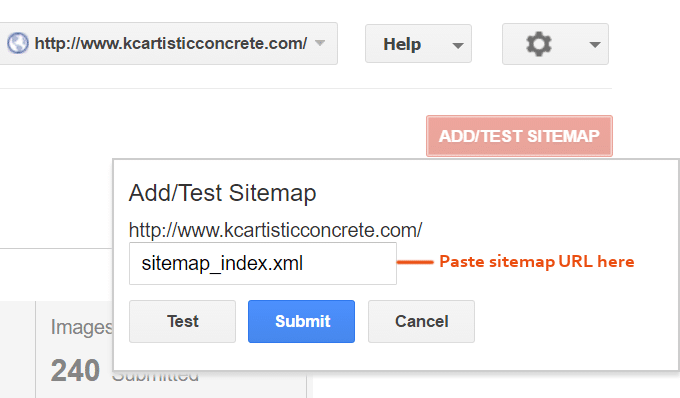Expand the site URL selector arrow
680x398 pixels.
click(320, 43)
